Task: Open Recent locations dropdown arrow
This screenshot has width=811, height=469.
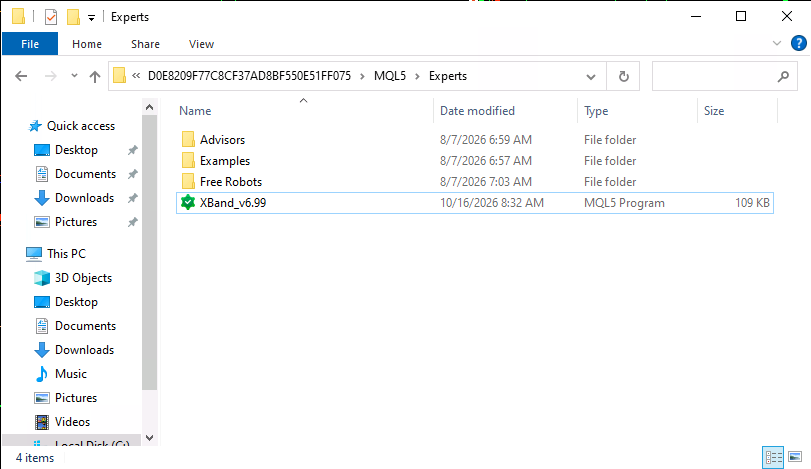Action: tap(74, 76)
